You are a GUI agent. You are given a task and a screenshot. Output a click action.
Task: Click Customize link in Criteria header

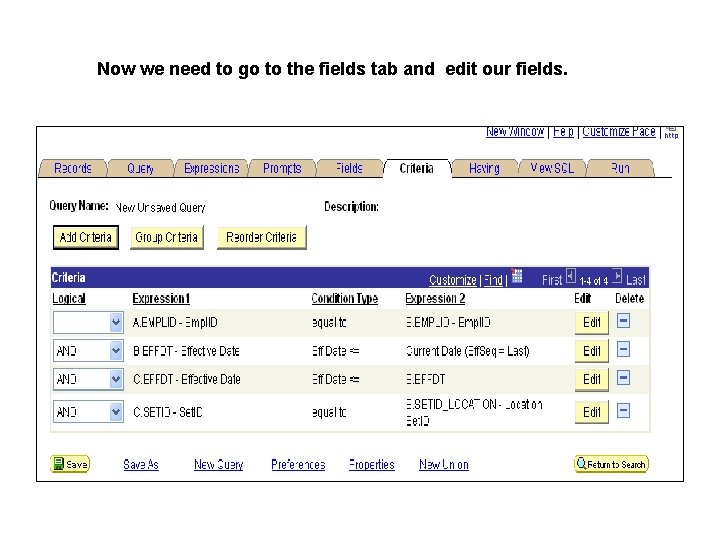pos(452,280)
